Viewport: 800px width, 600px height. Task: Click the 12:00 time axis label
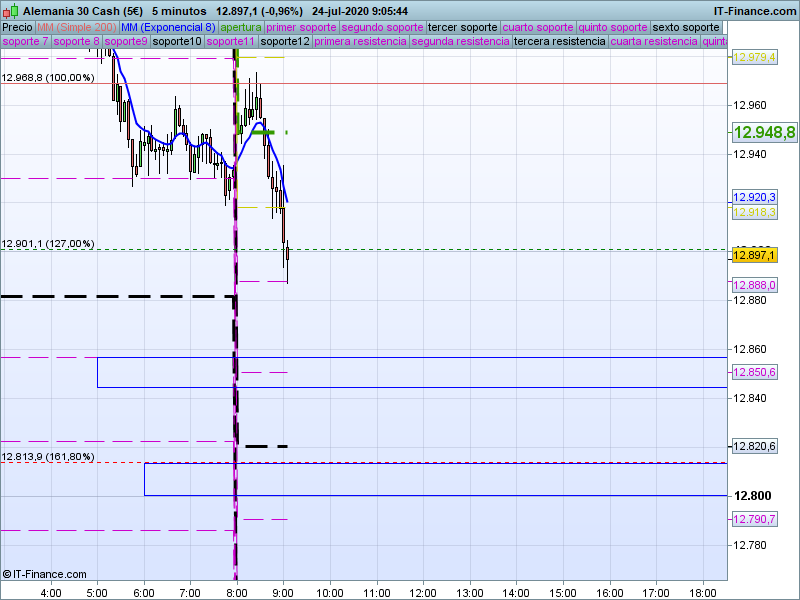(423, 593)
